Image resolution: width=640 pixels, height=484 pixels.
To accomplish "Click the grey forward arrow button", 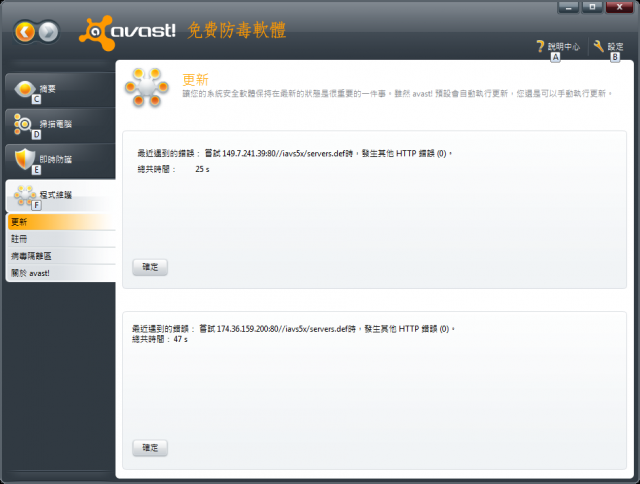I will click(48, 32).
